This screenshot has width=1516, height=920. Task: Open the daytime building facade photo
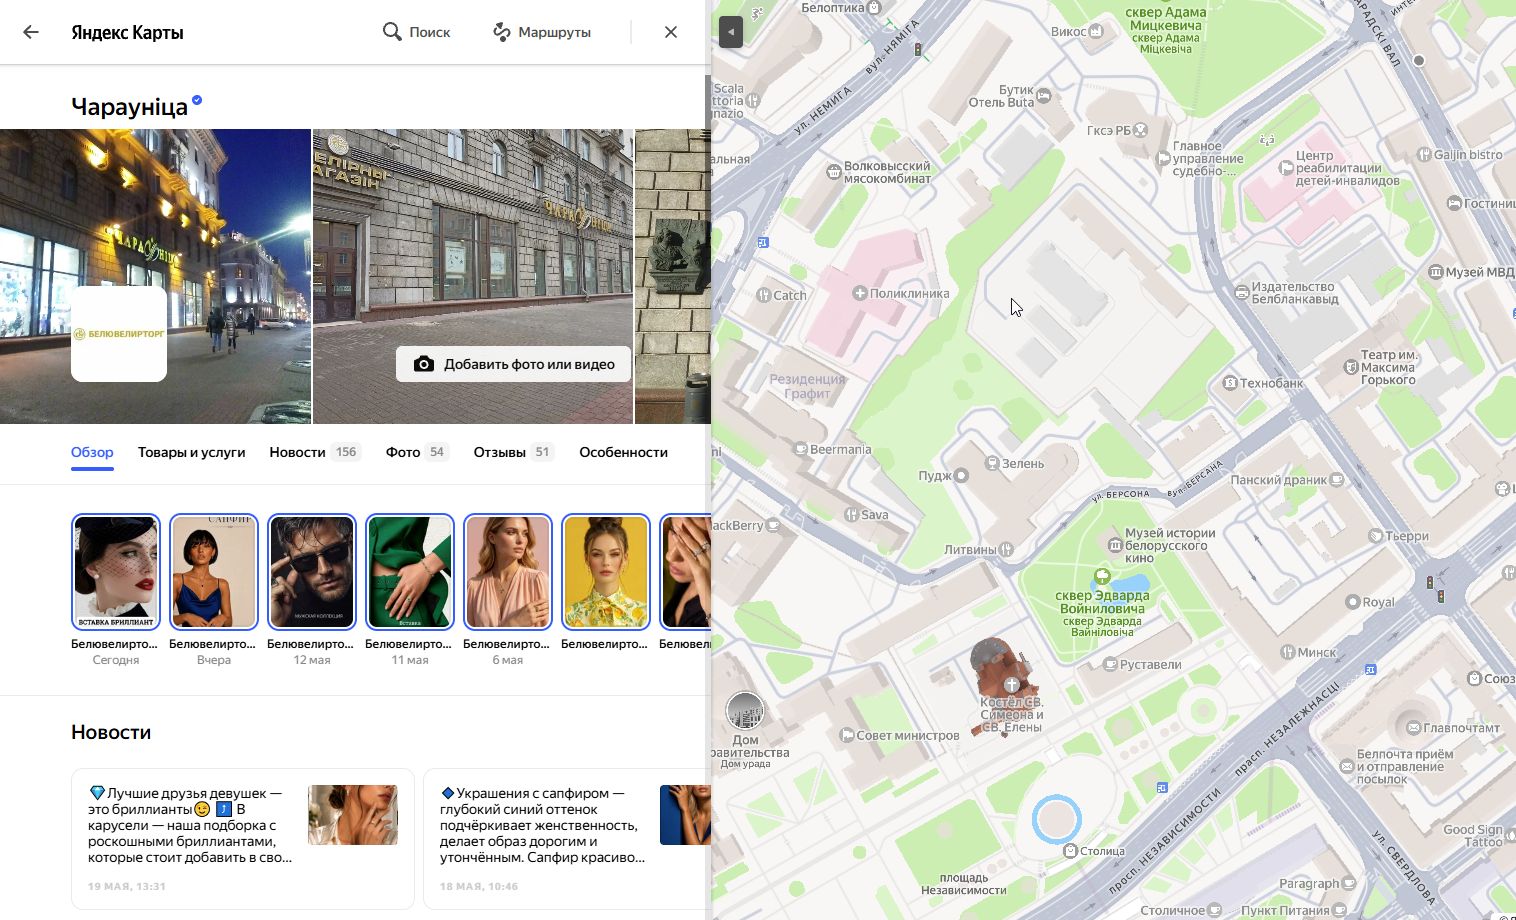point(473,276)
